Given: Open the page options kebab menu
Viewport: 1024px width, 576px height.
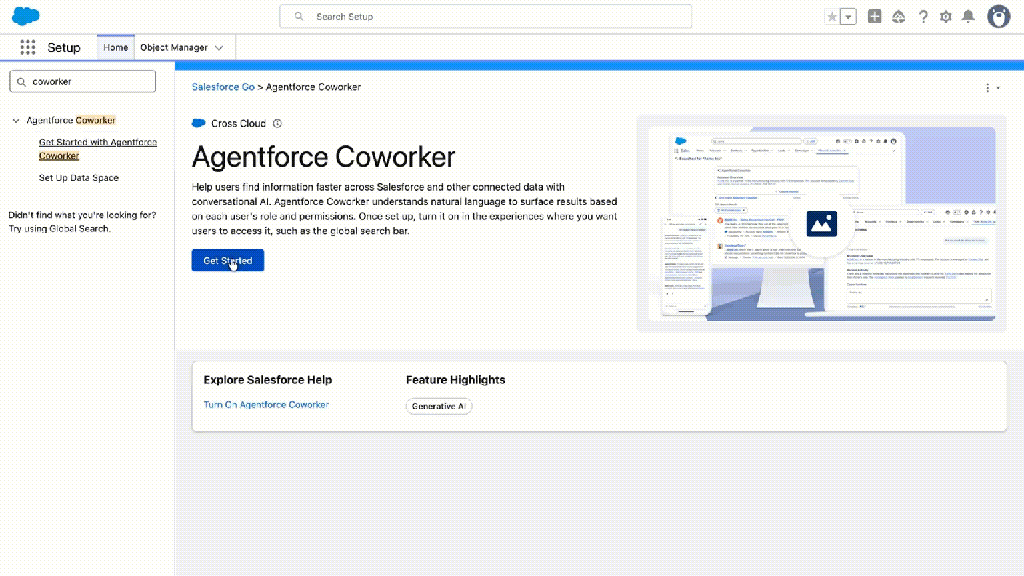Looking at the screenshot, I should pyautogui.click(x=991, y=88).
